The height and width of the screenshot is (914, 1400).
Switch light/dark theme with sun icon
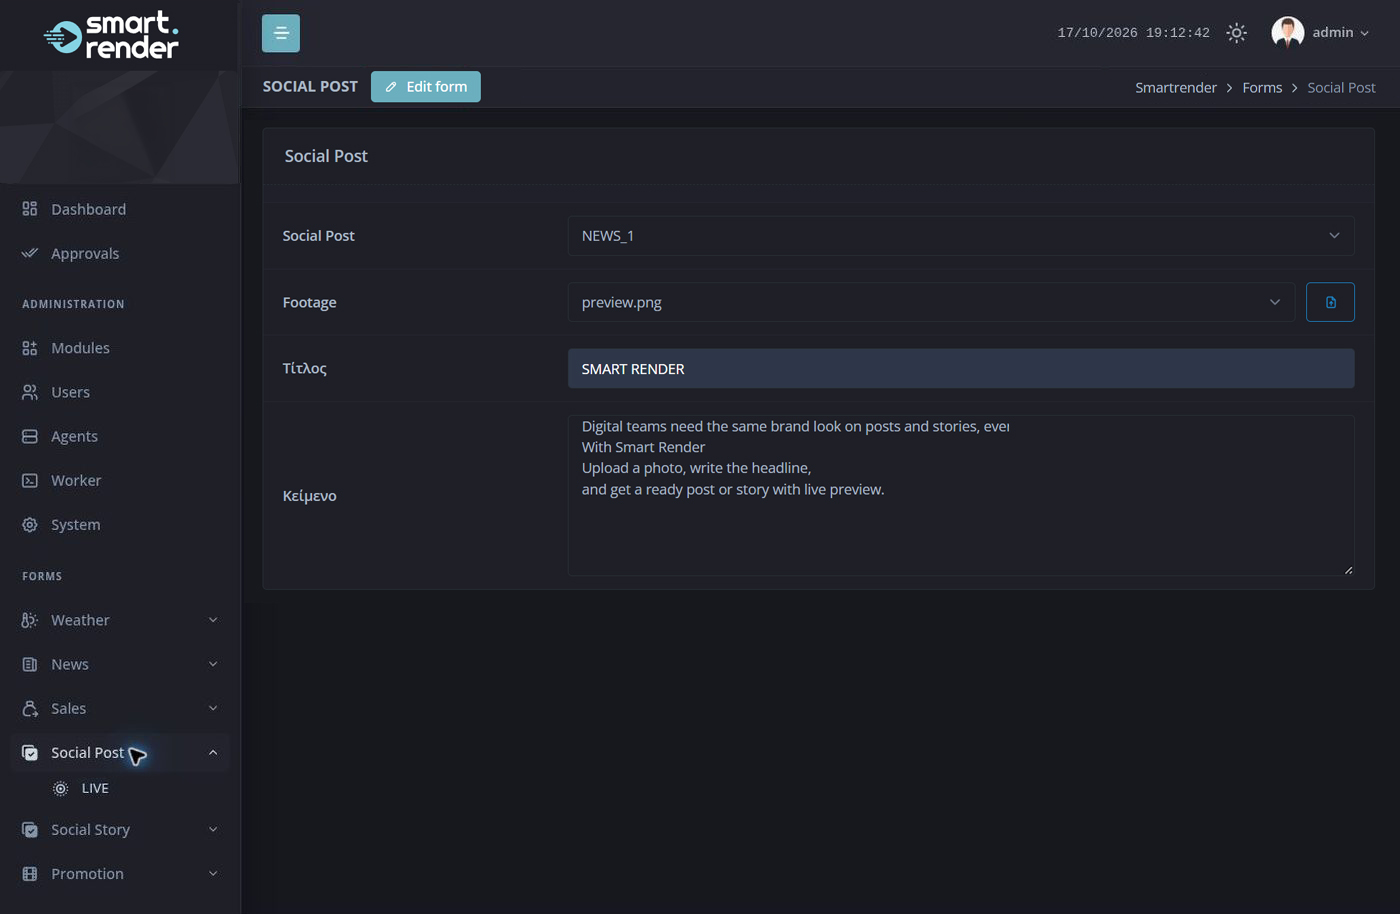pos(1237,33)
